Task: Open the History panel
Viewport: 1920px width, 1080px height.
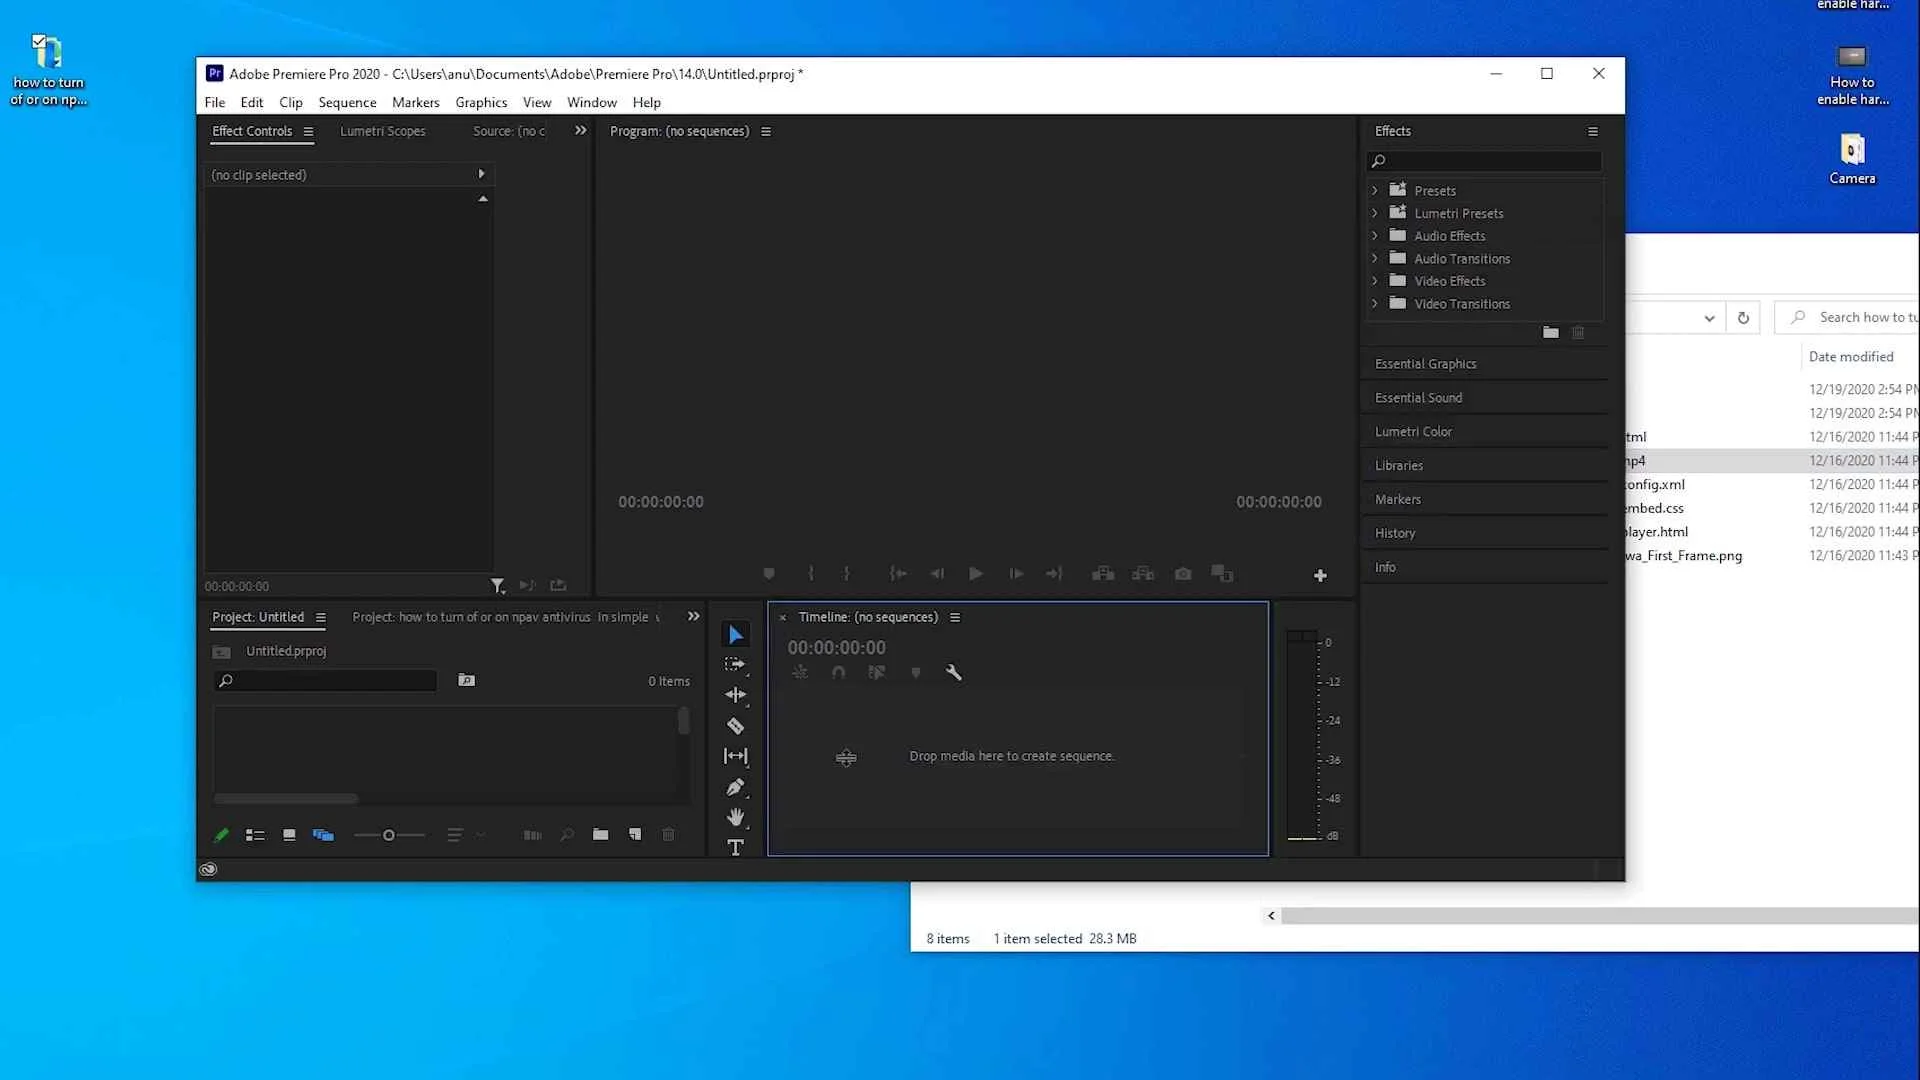Action: click(1395, 534)
